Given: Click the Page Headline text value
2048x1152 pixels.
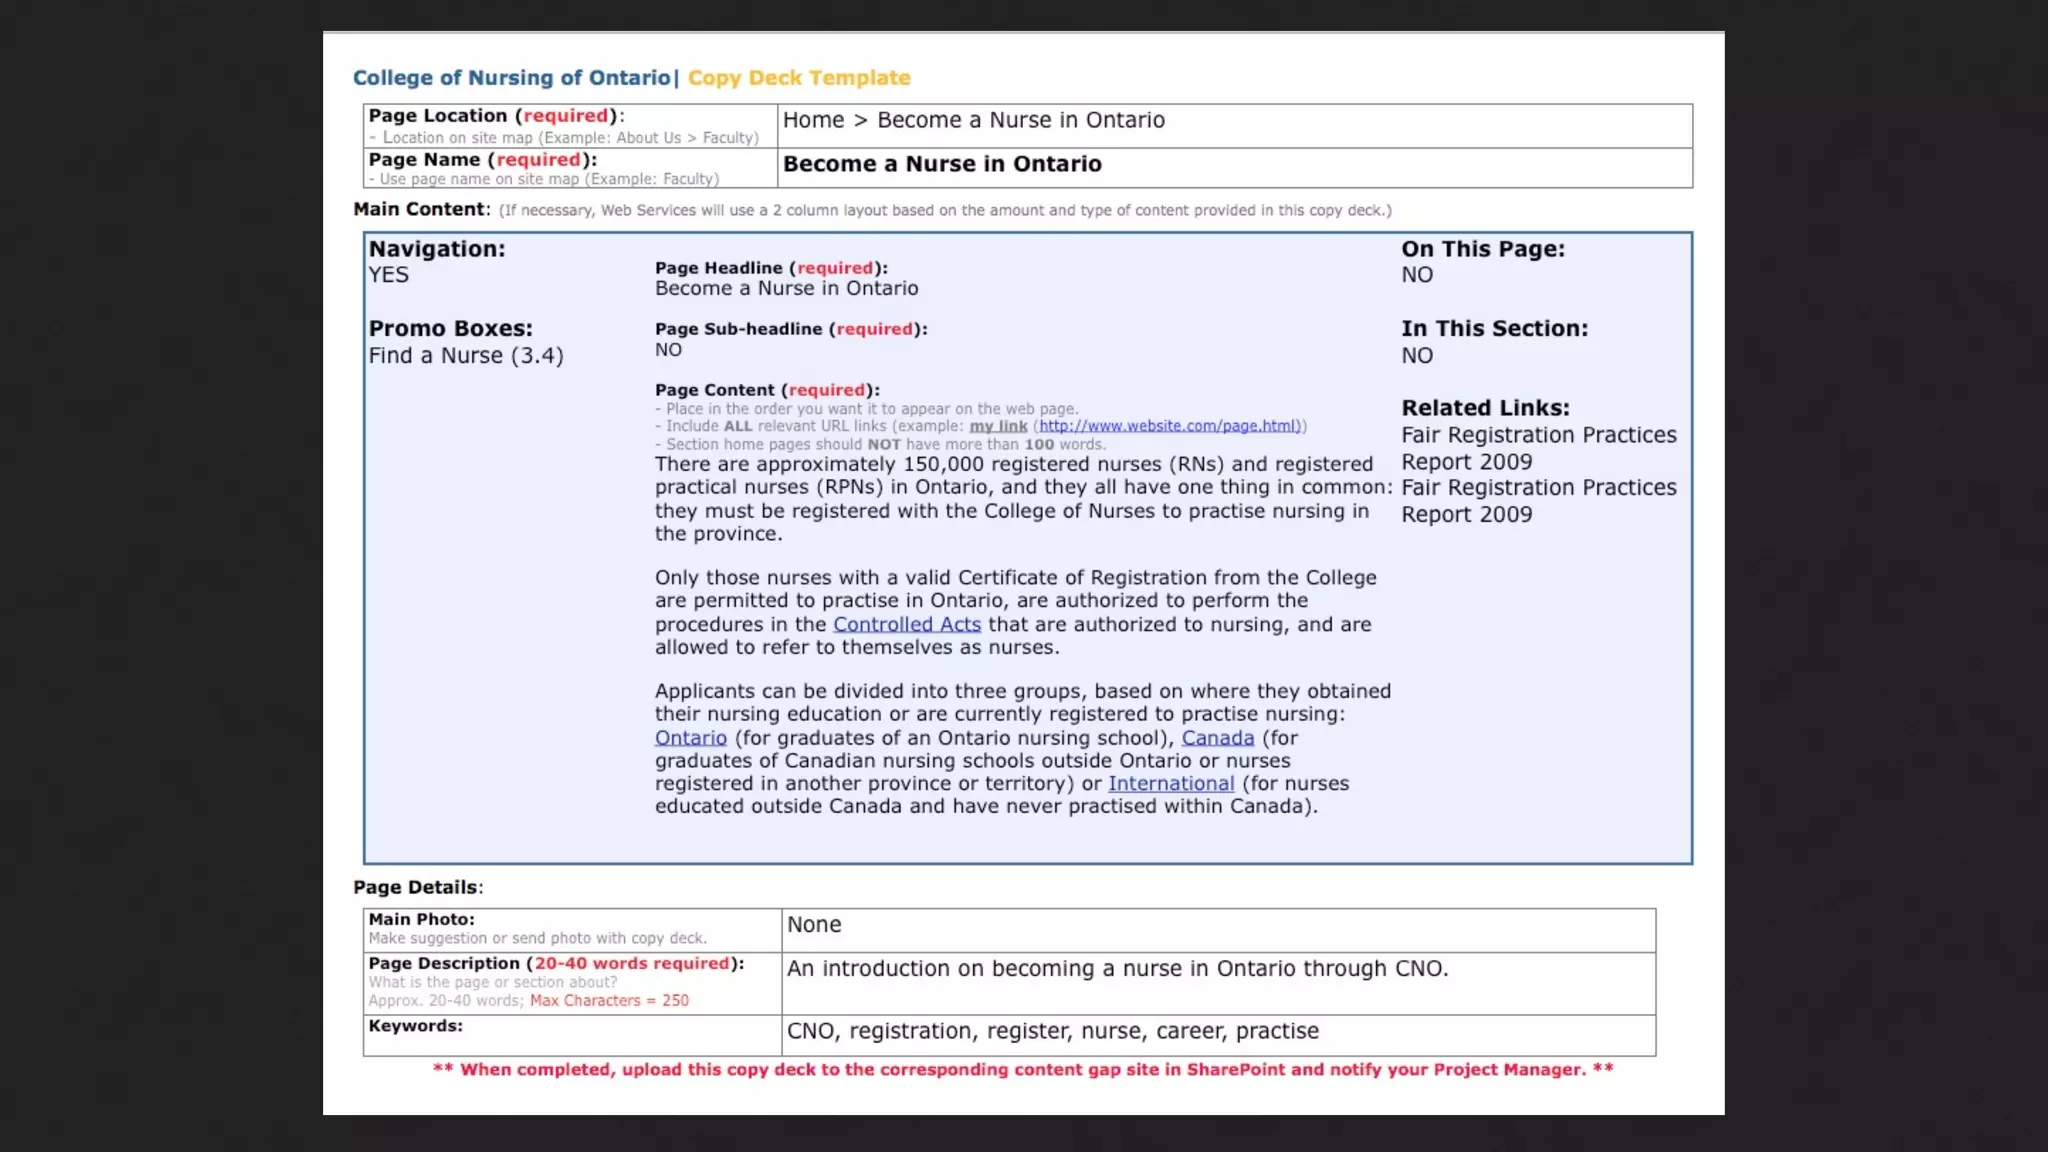Looking at the screenshot, I should 786,289.
